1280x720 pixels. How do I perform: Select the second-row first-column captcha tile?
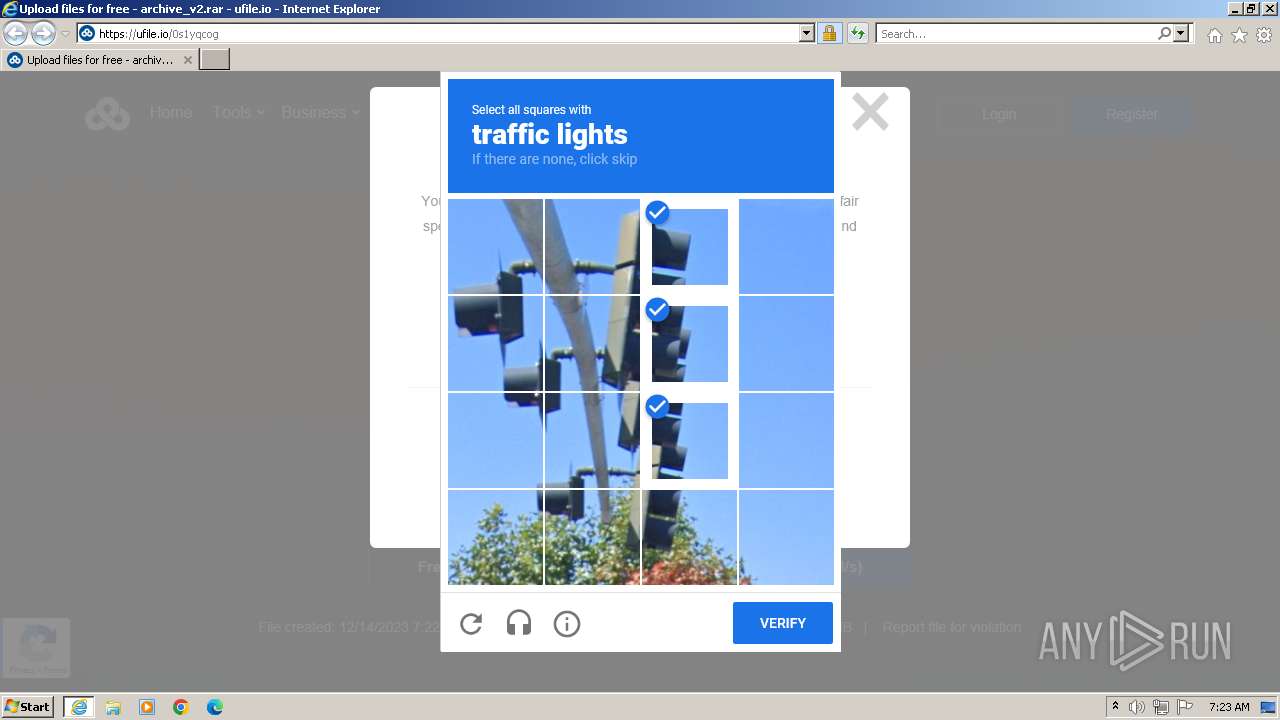point(495,343)
